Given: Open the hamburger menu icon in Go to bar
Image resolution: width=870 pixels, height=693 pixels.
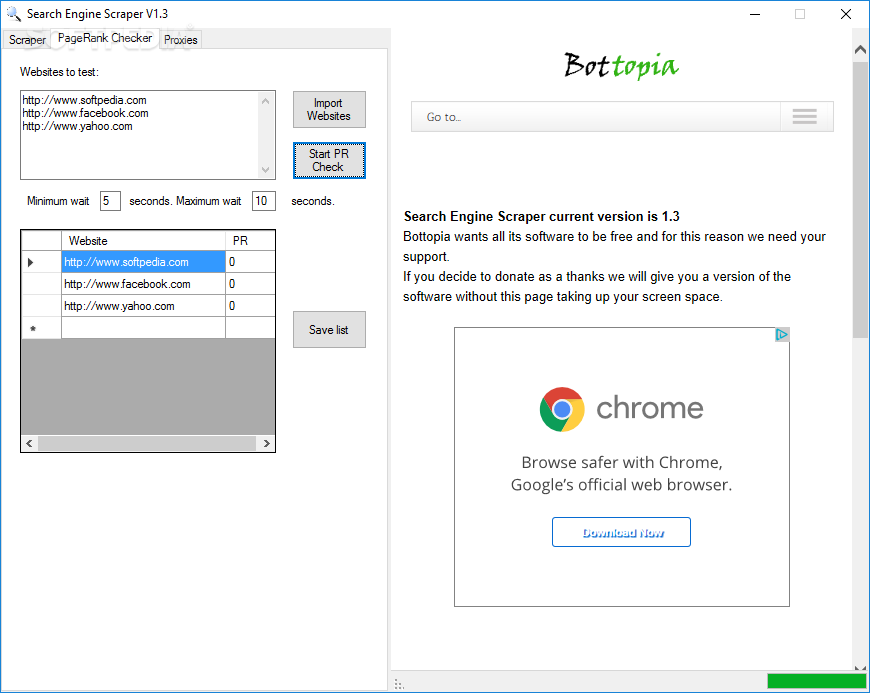Looking at the screenshot, I should (x=804, y=117).
